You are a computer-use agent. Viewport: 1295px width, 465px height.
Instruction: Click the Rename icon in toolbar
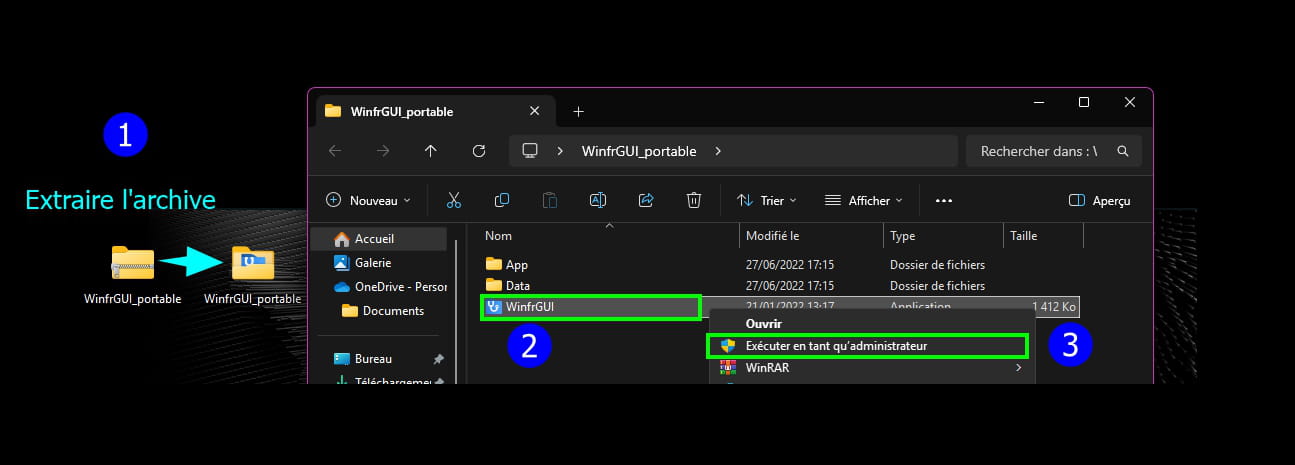(597, 200)
